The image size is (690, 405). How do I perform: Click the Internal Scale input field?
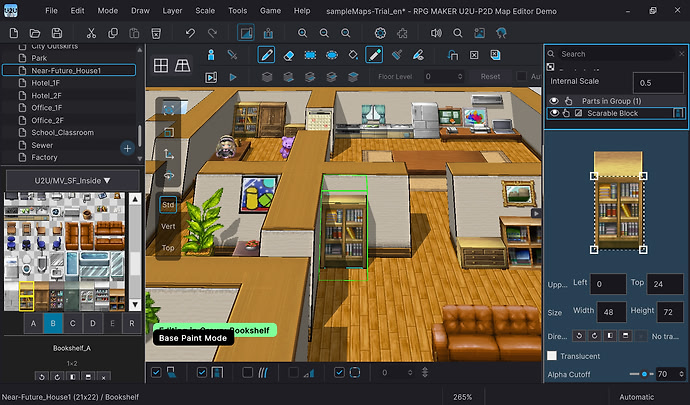[658, 83]
